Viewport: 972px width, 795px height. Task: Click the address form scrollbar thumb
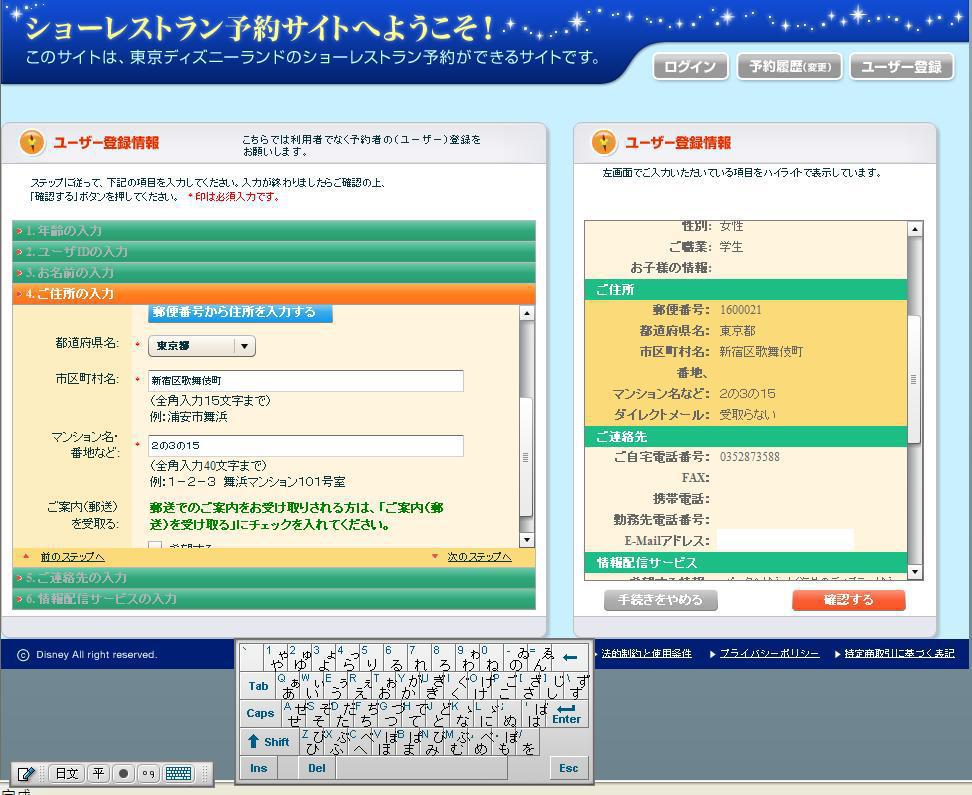point(526,457)
